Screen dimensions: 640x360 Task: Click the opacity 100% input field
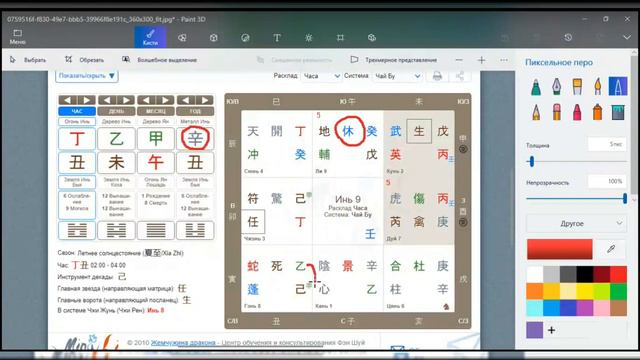click(x=607, y=181)
